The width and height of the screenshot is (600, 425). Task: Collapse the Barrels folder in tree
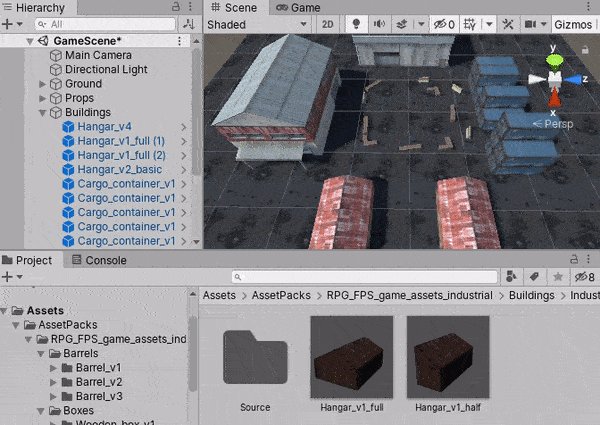coord(41,354)
